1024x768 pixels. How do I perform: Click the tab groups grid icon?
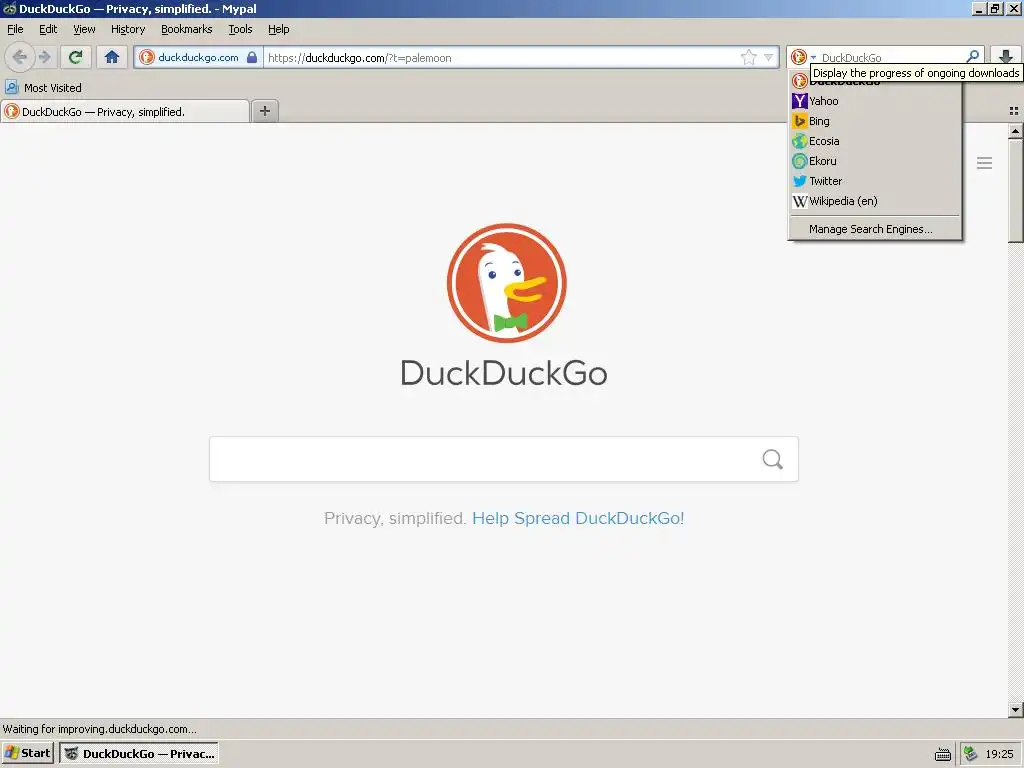[1014, 111]
